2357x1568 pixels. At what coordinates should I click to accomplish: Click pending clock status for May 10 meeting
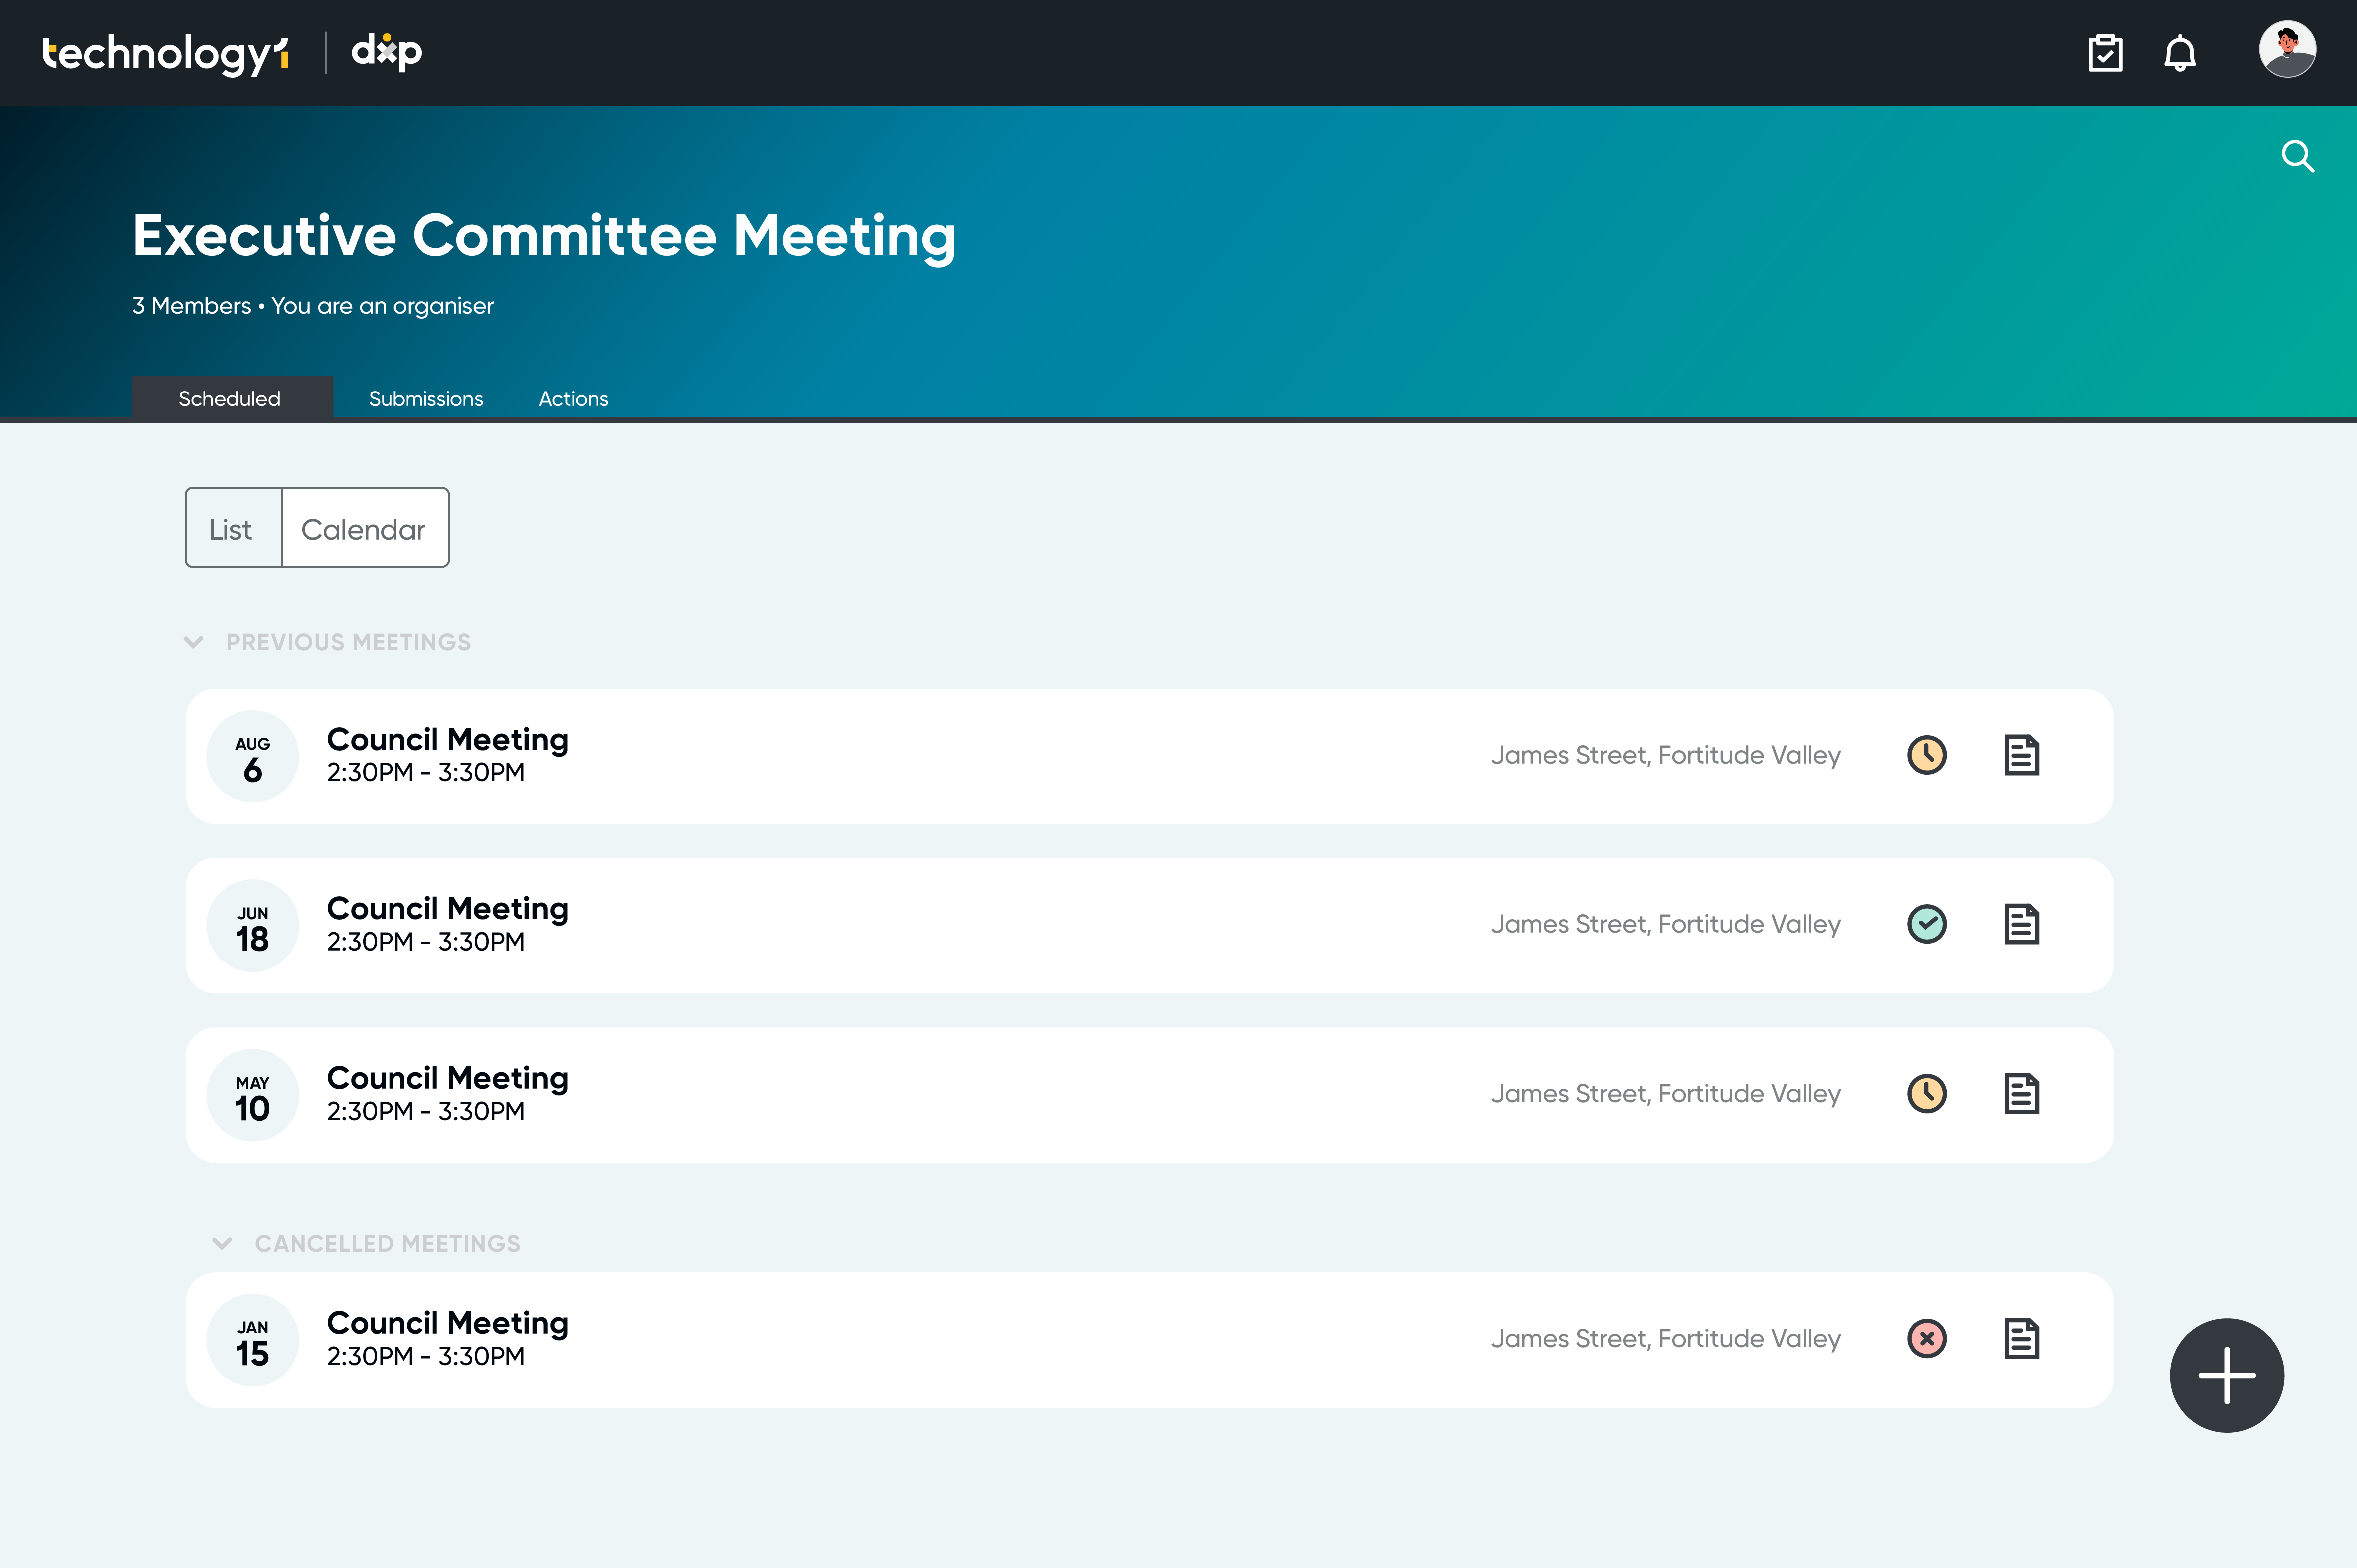(x=1926, y=1093)
